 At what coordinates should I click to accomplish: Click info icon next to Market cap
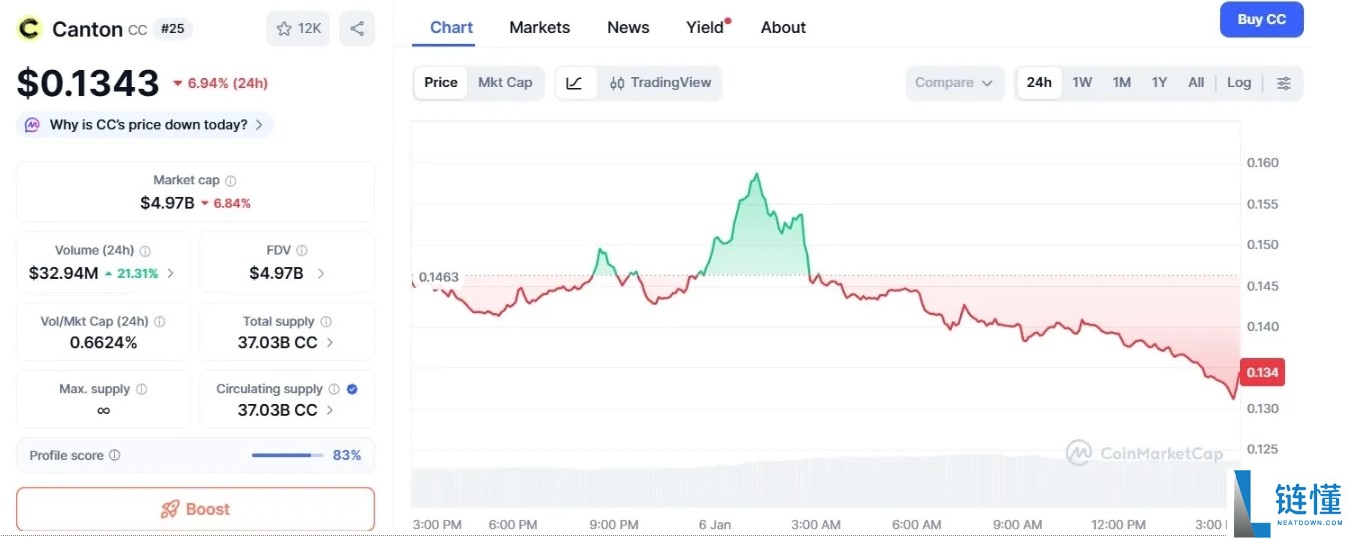(x=231, y=181)
